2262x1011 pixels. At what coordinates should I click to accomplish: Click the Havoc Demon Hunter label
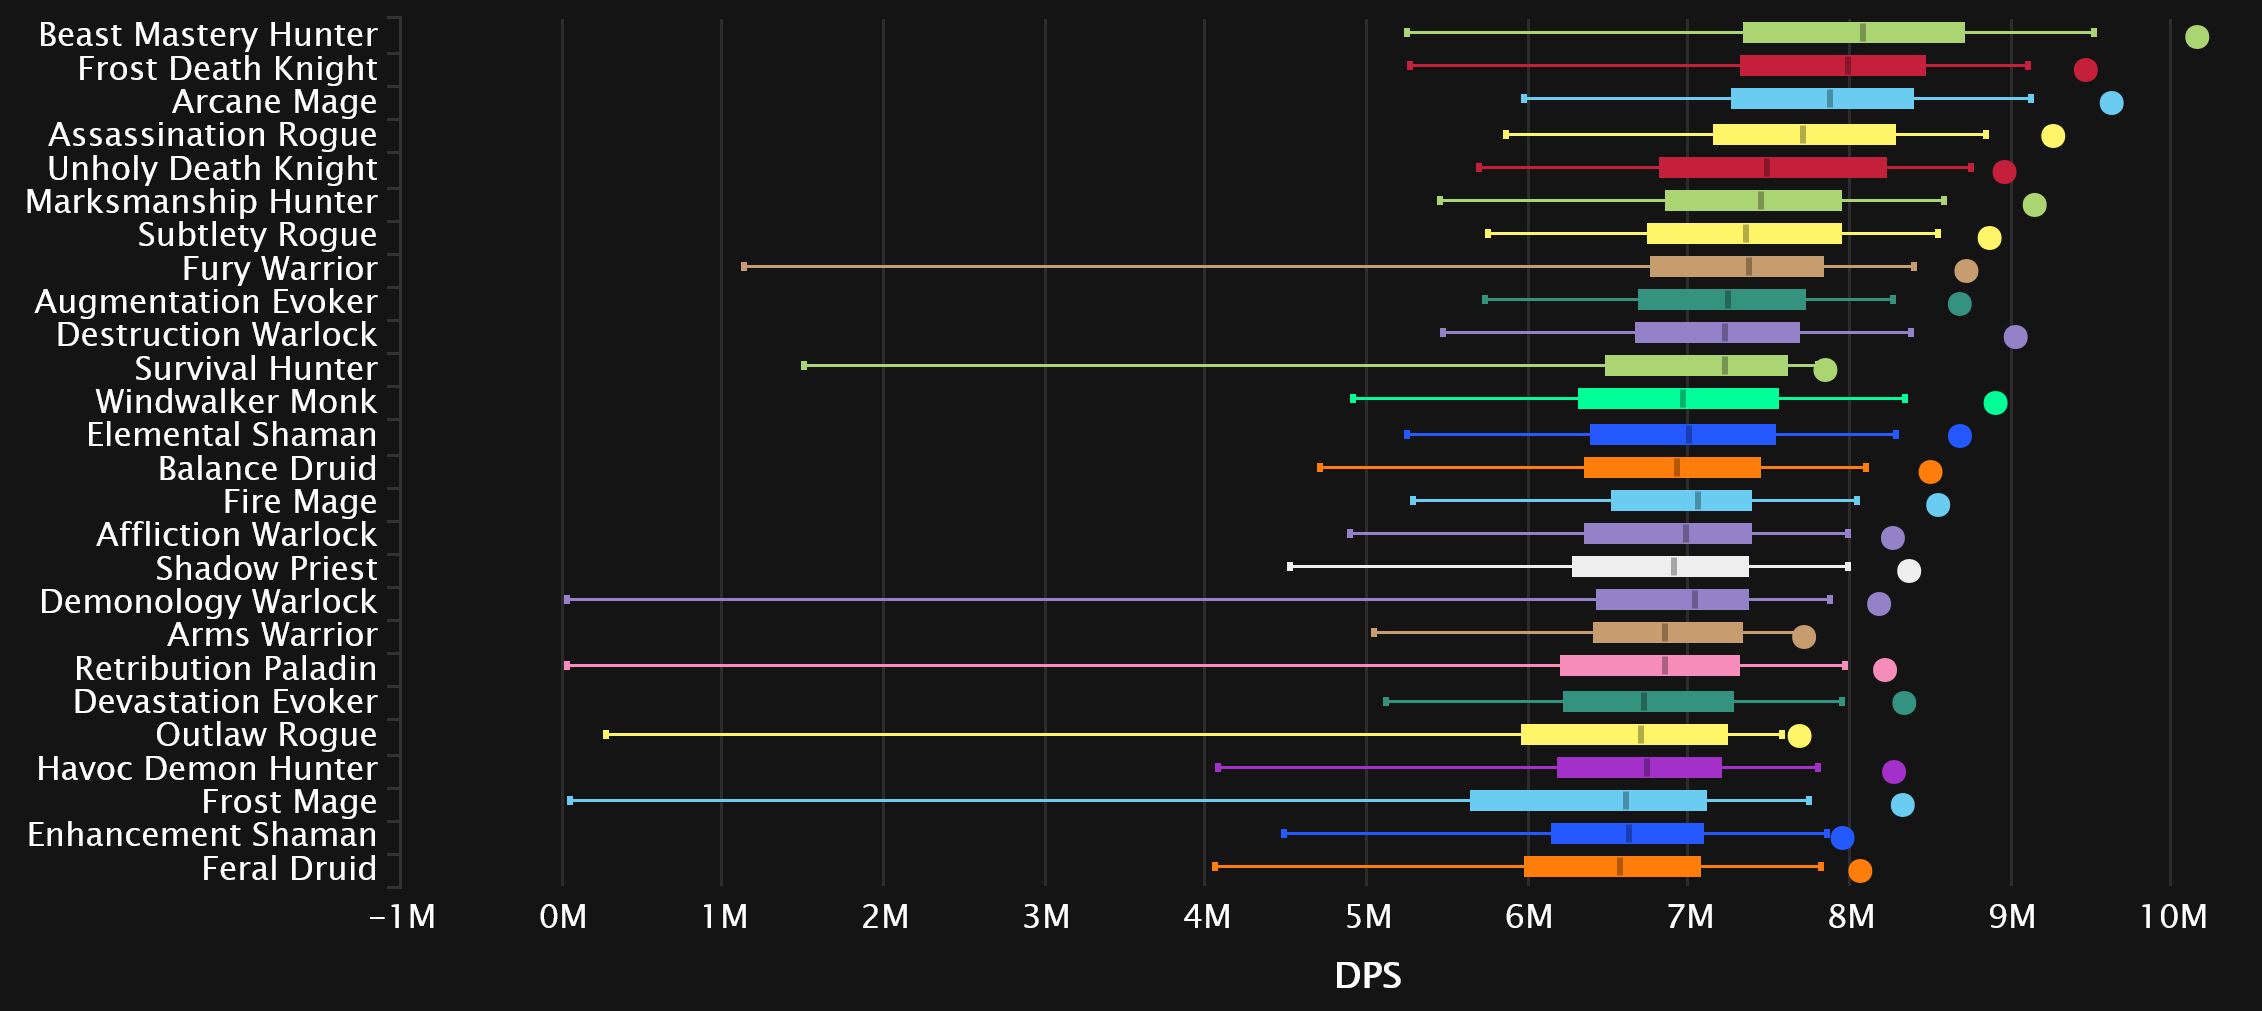(207, 768)
